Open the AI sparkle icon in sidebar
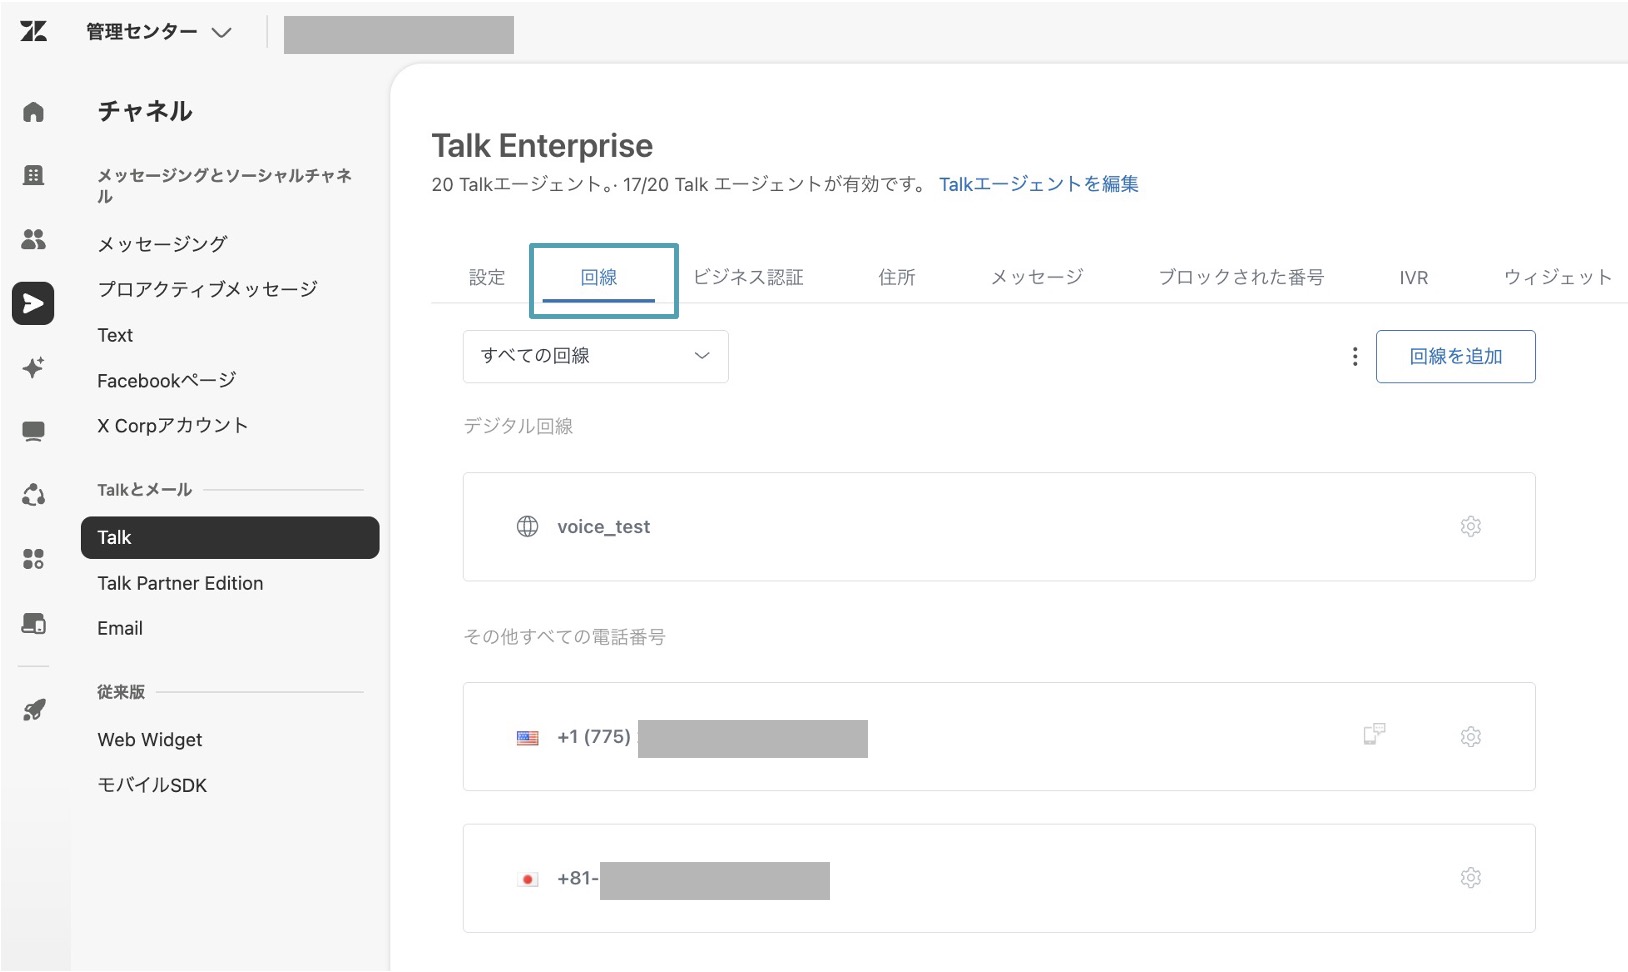 [x=33, y=368]
